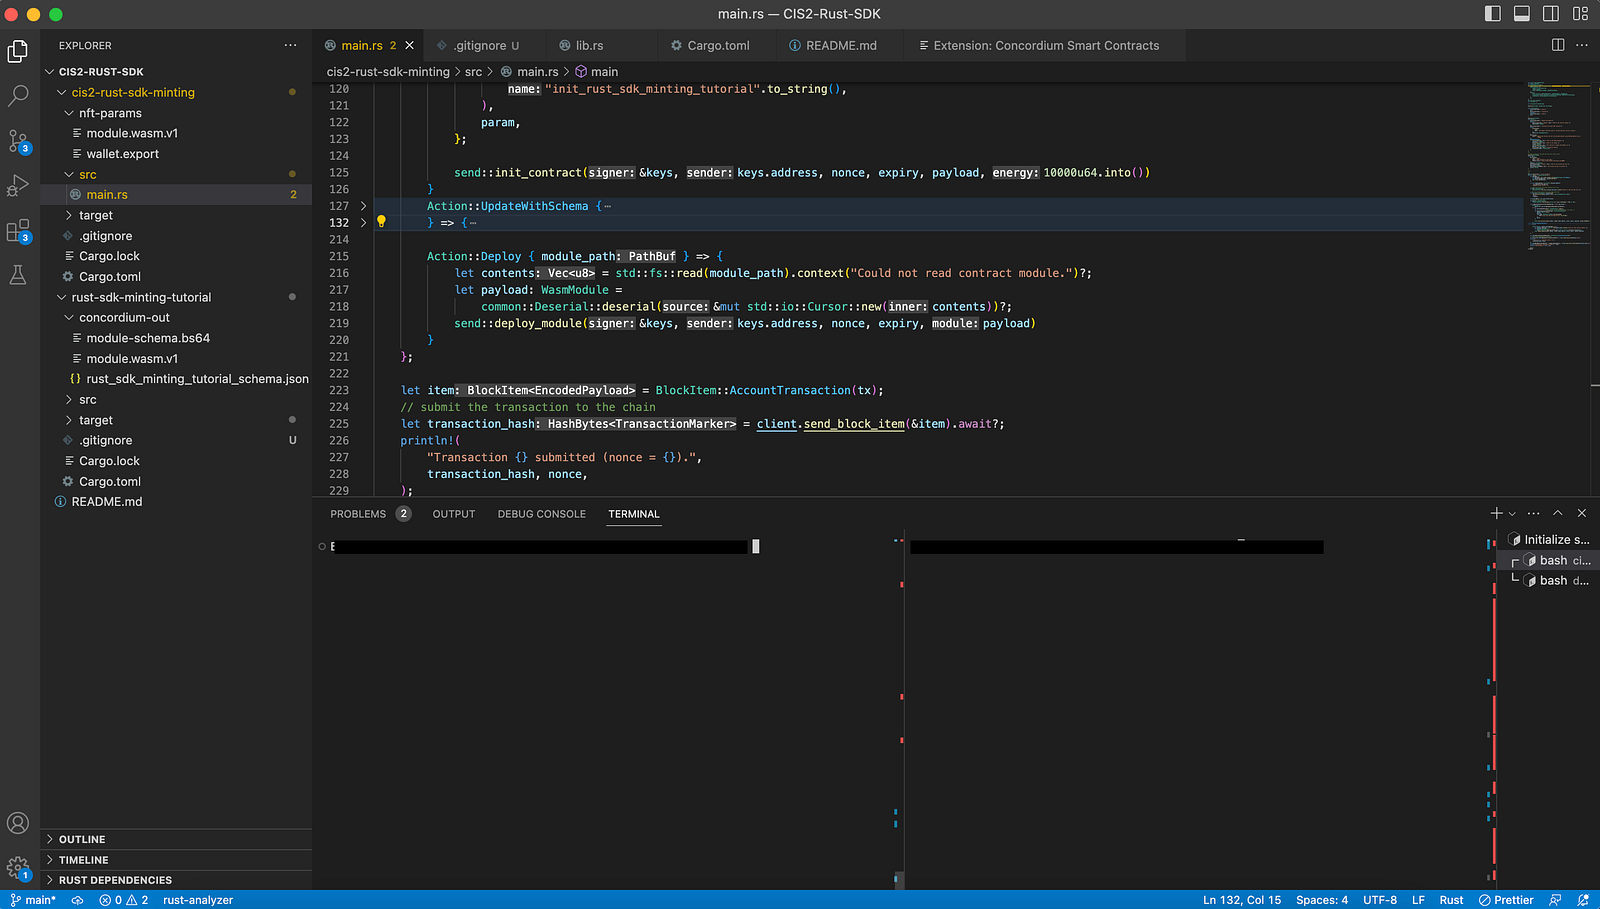Open the Extensions view icon
The height and width of the screenshot is (909, 1600).
pyautogui.click(x=18, y=231)
